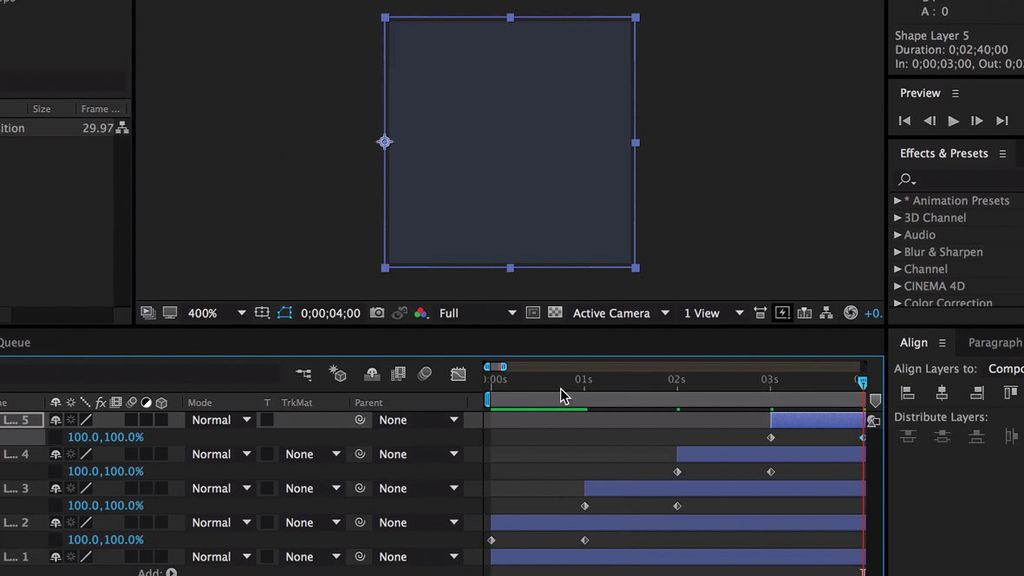The height and width of the screenshot is (576, 1024).
Task: Take a snapshot with the camera icon
Action: point(377,313)
